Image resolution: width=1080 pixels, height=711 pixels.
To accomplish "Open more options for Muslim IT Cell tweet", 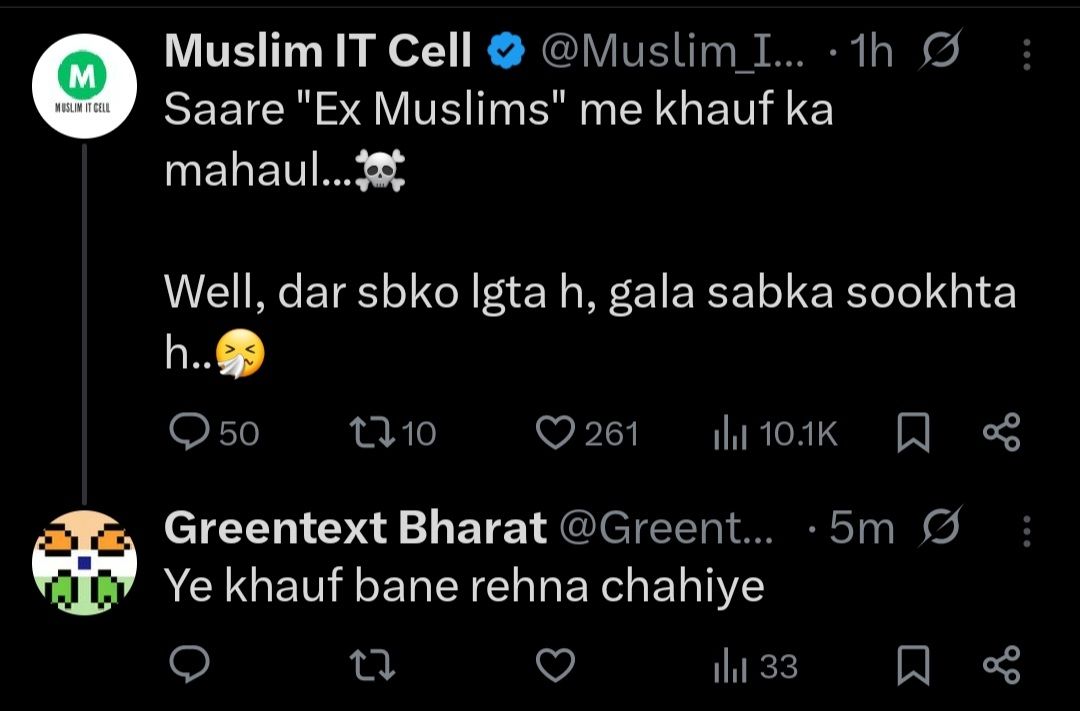I will [1026, 56].
